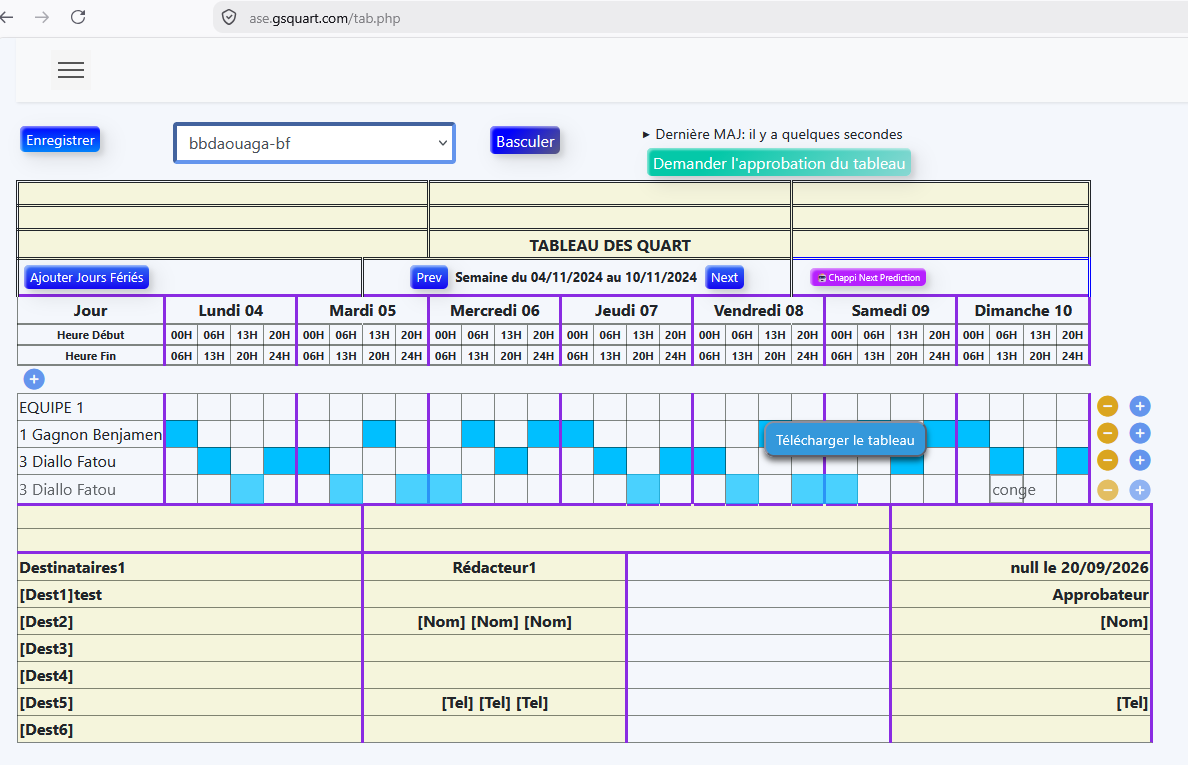Click the conge input field on Dimanche
Screen dimensions: 1188x765
click(x=1007, y=490)
